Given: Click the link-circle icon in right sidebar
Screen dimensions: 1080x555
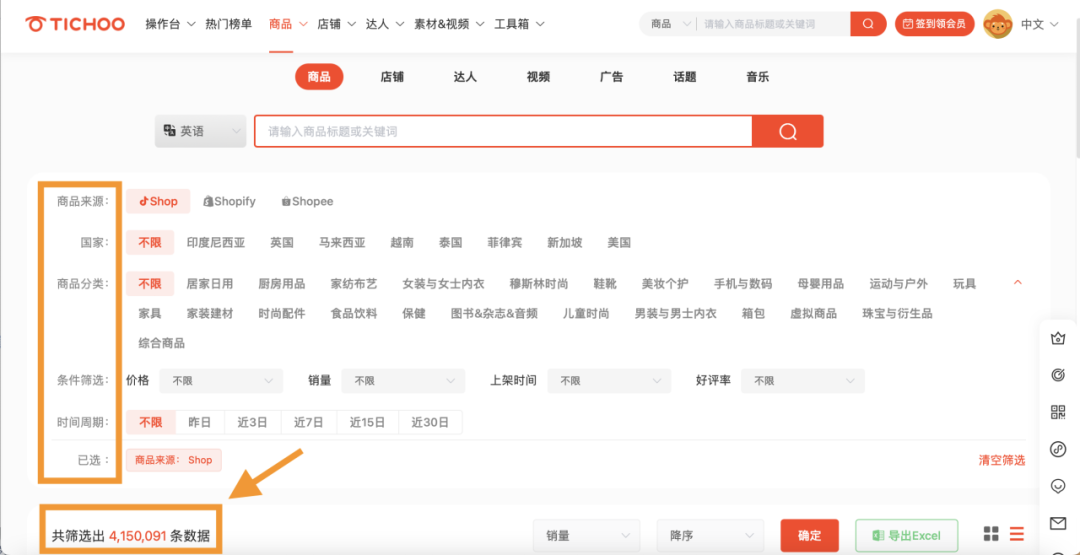Looking at the screenshot, I should (x=1058, y=450).
